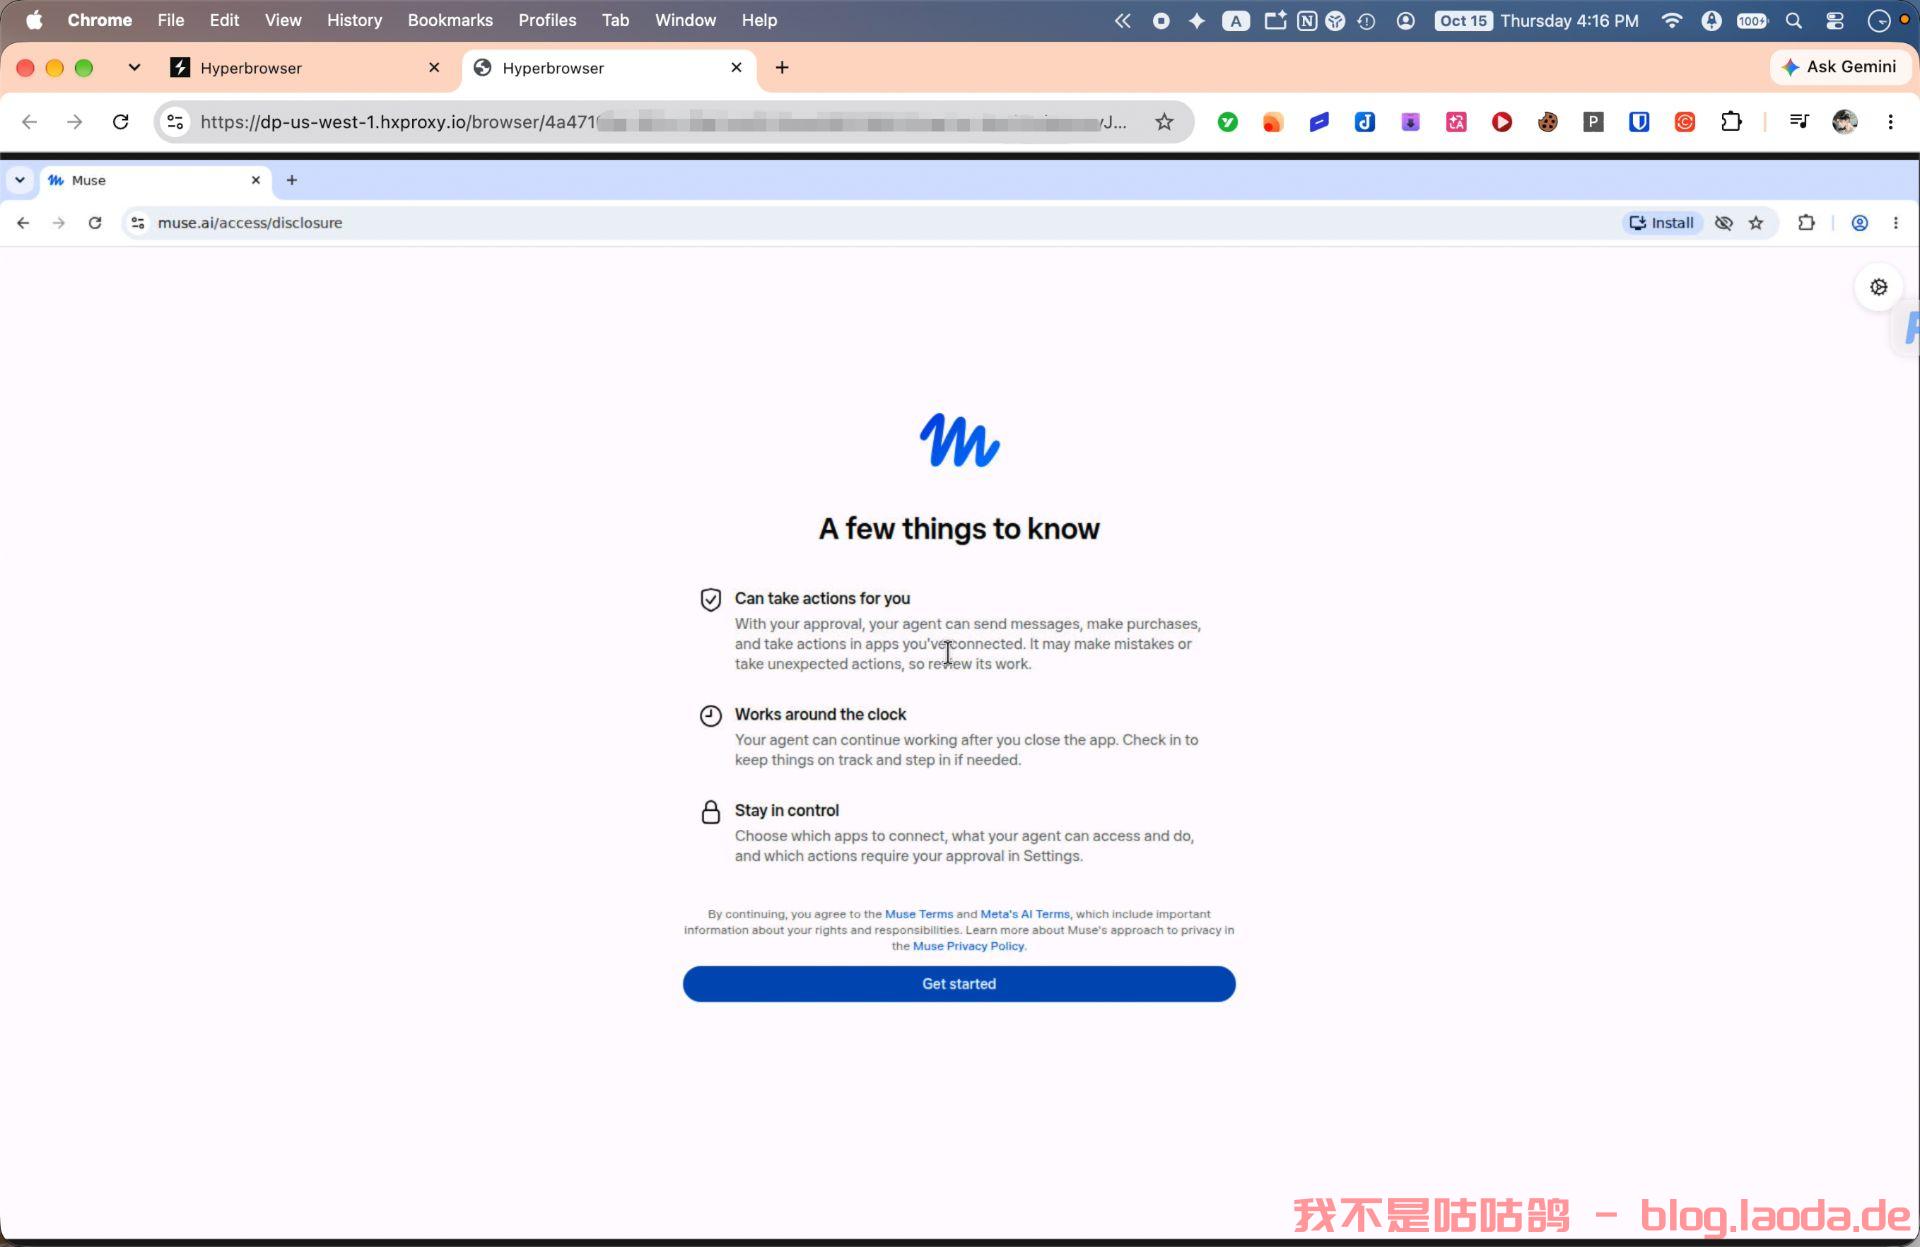This screenshot has width=1920, height=1247.
Task: Add a new Chrome tab with plus
Action: [x=782, y=67]
